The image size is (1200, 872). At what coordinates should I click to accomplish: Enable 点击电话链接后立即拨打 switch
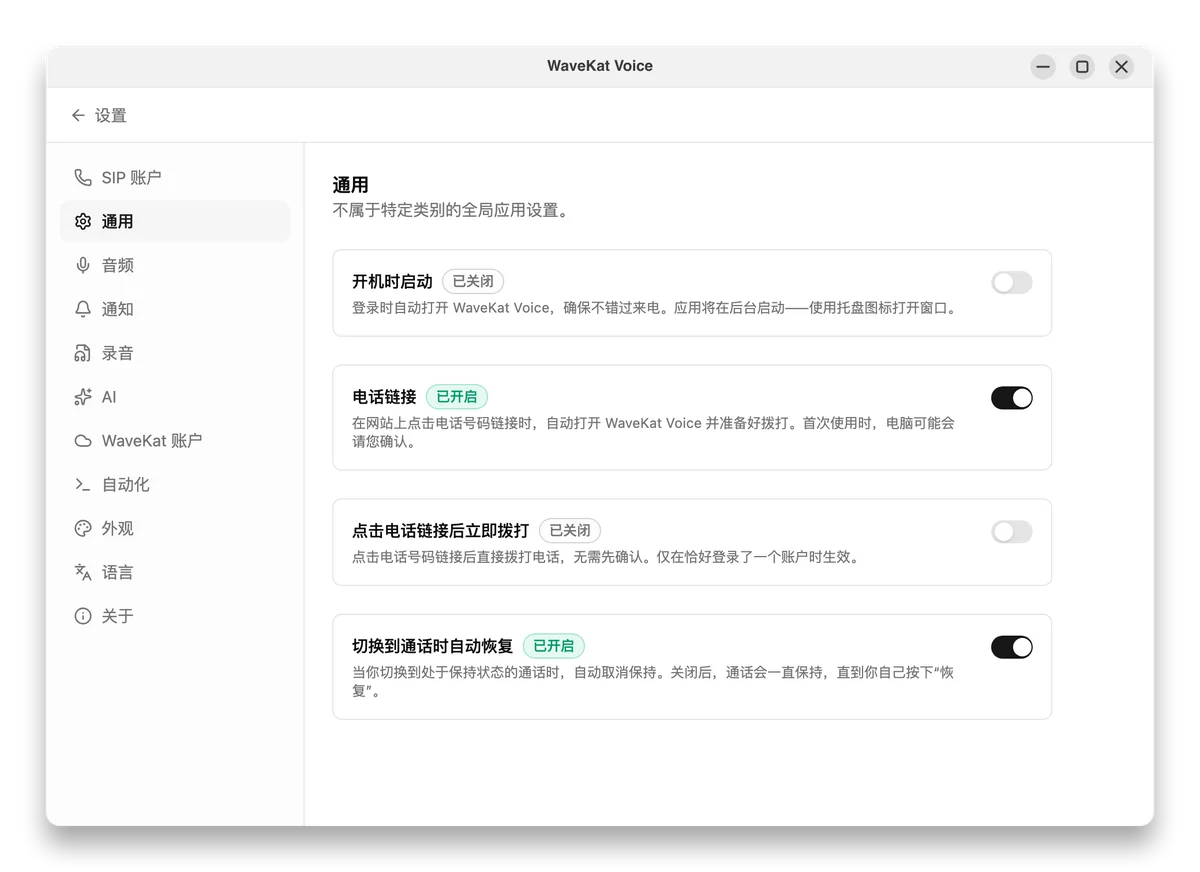pyautogui.click(x=1011, y=532)
